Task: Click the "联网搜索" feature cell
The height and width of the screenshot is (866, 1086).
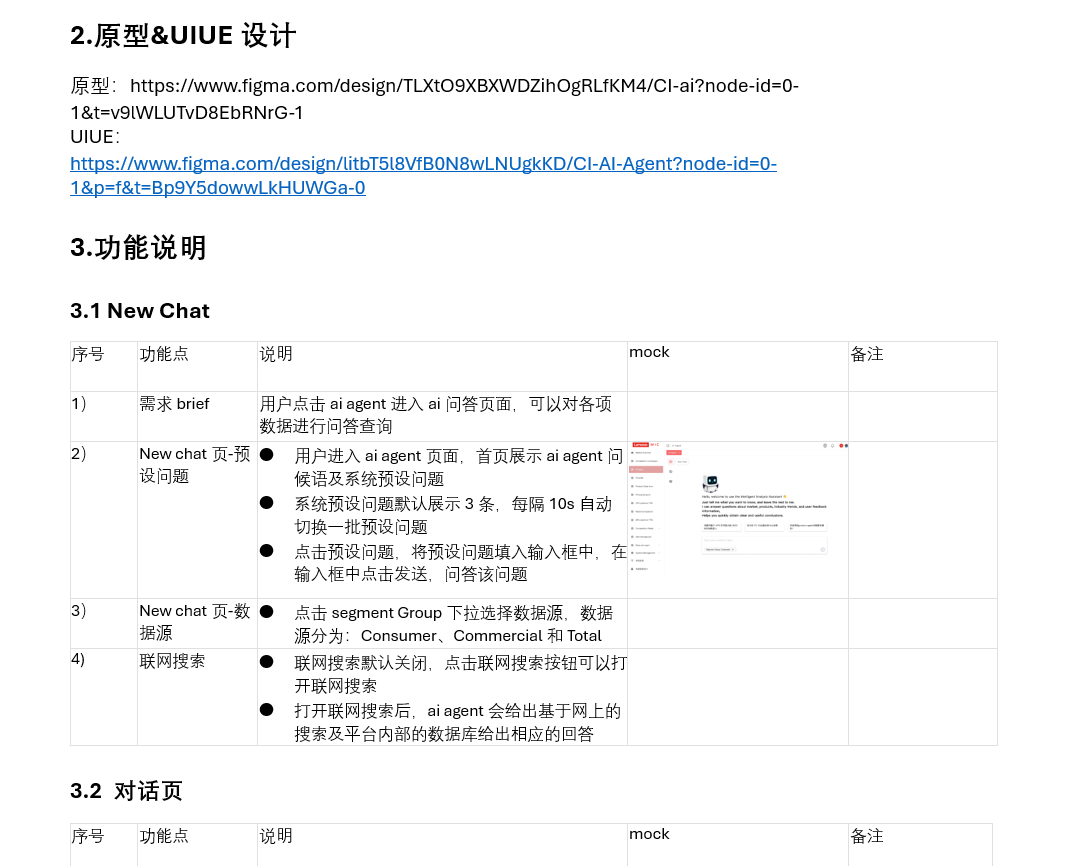Action: click(x=172, y=661)
